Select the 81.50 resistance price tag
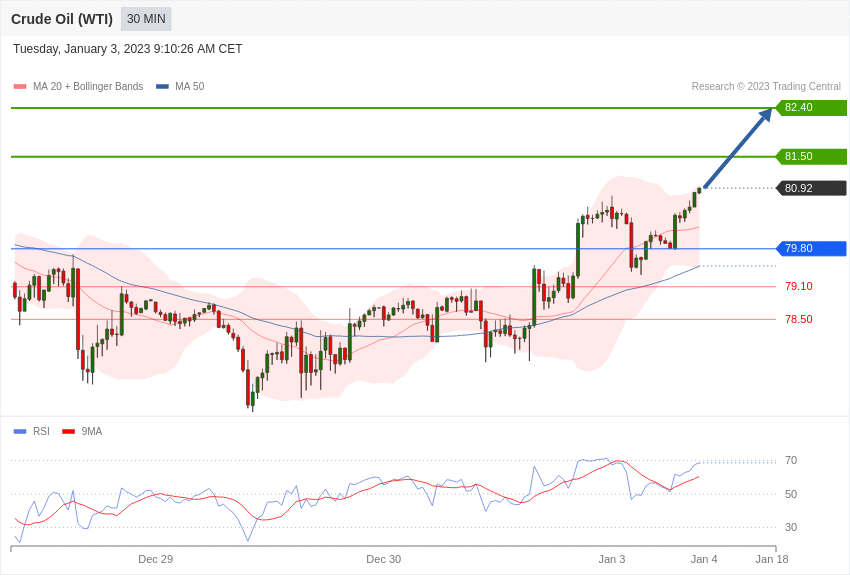The height and width of the screenshot is (576, 850). click(811, 157)
